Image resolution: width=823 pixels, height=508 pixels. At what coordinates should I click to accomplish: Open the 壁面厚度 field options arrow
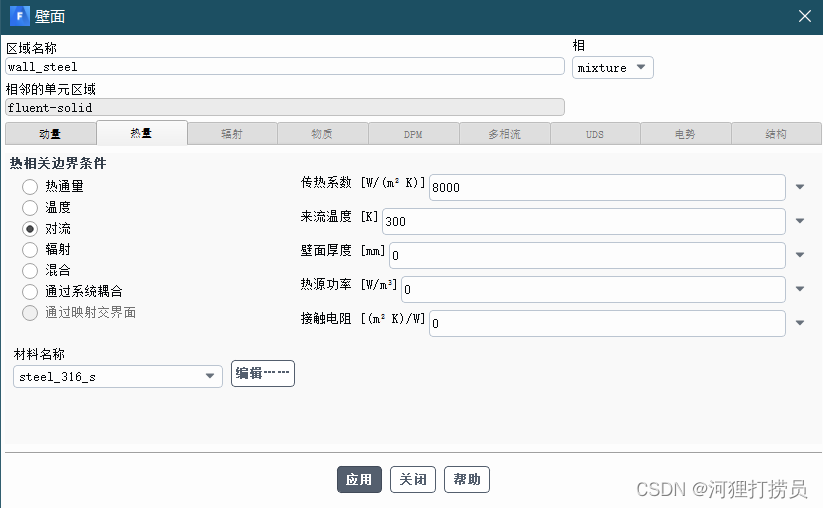(801, 255)
